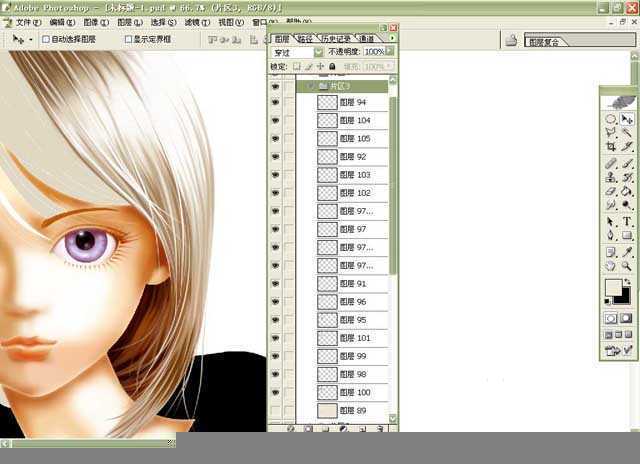Select the History Brush tool
Viewport: 640px width, 464px height.
point(627,177)
